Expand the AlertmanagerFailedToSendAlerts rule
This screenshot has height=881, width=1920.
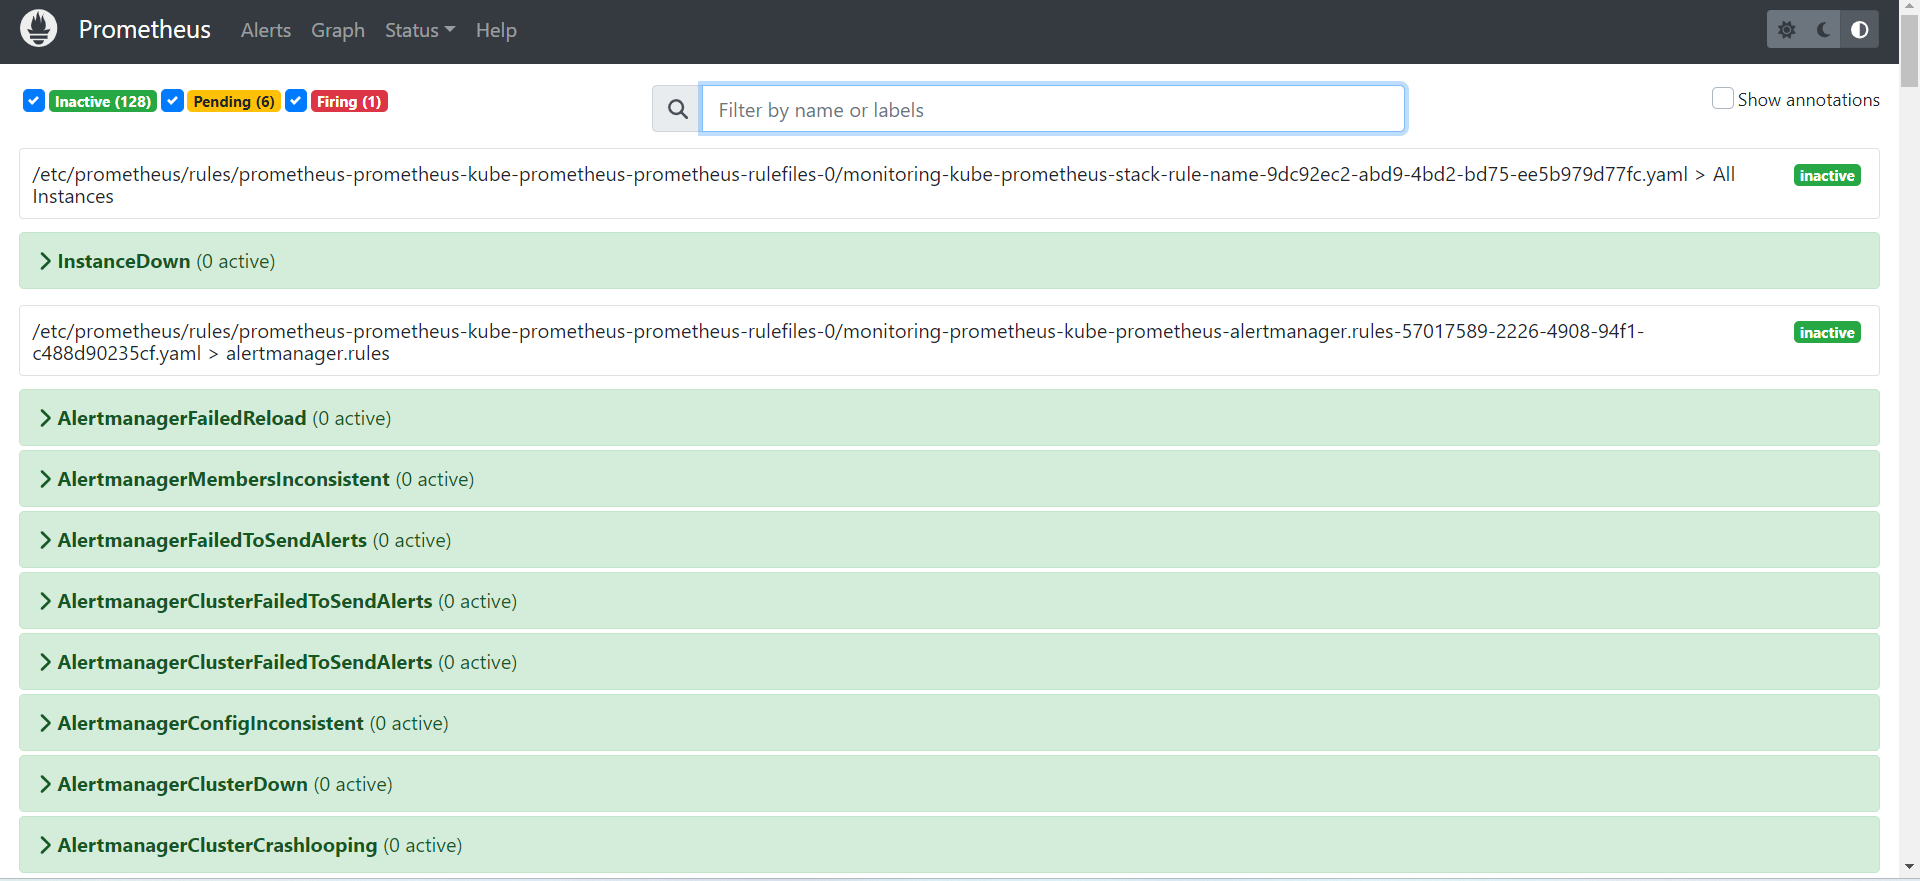coord(949,540)
